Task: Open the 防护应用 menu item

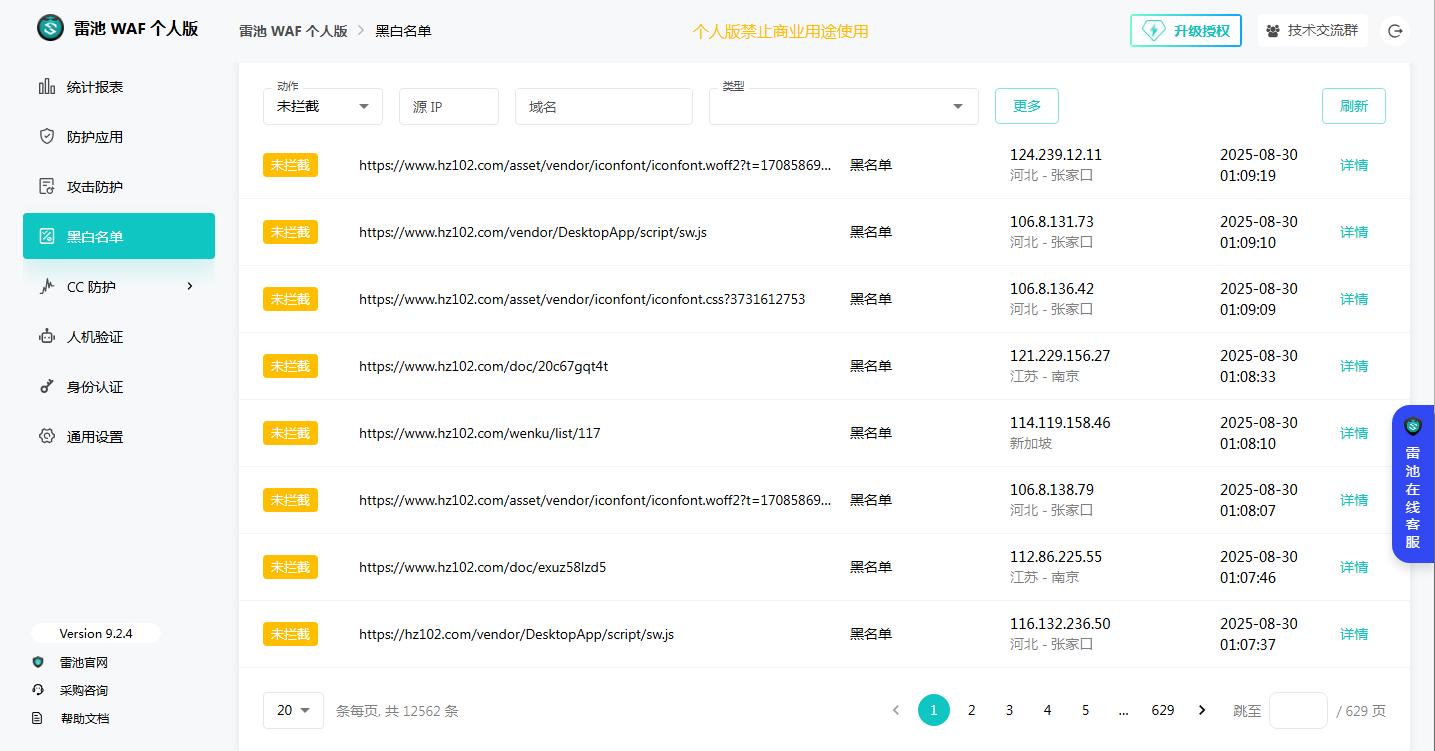Action: point(119,137)
